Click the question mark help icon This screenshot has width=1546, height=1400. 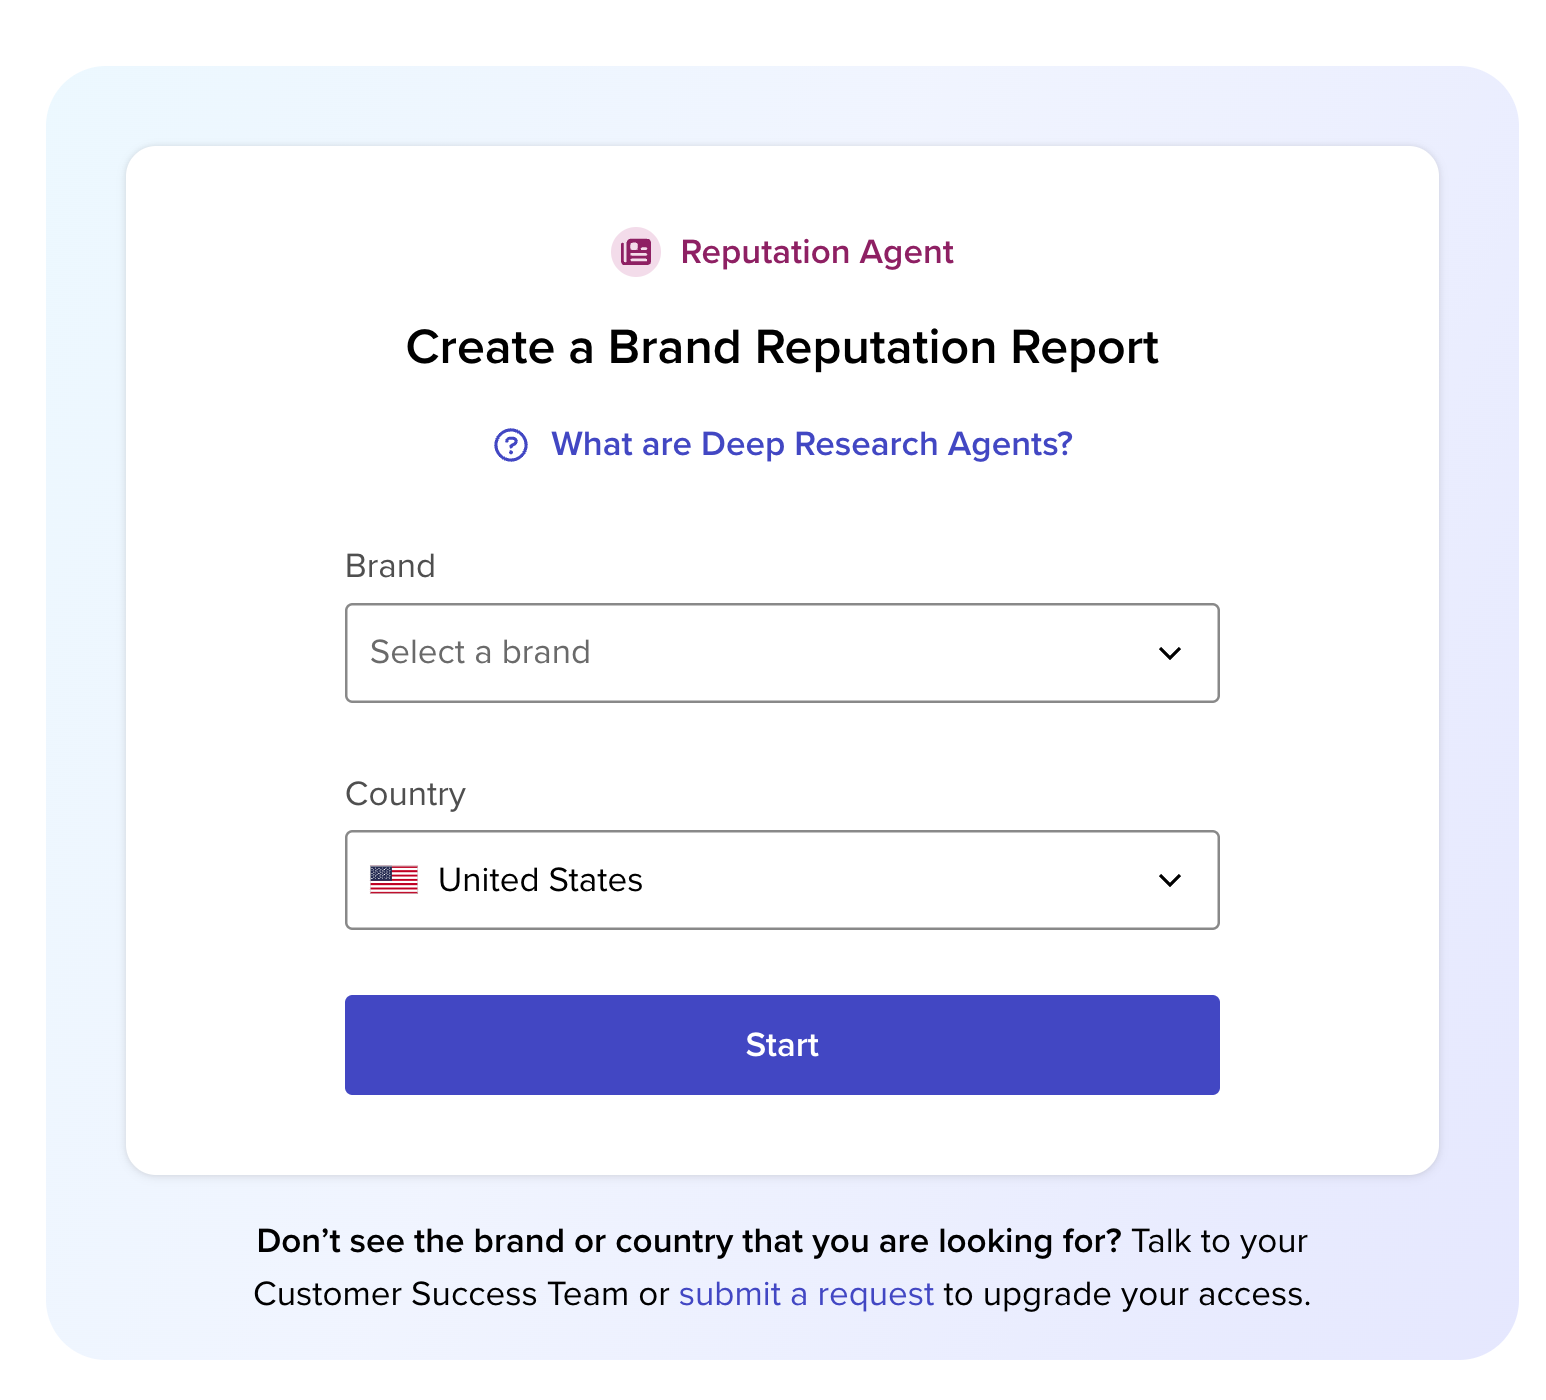511,445
